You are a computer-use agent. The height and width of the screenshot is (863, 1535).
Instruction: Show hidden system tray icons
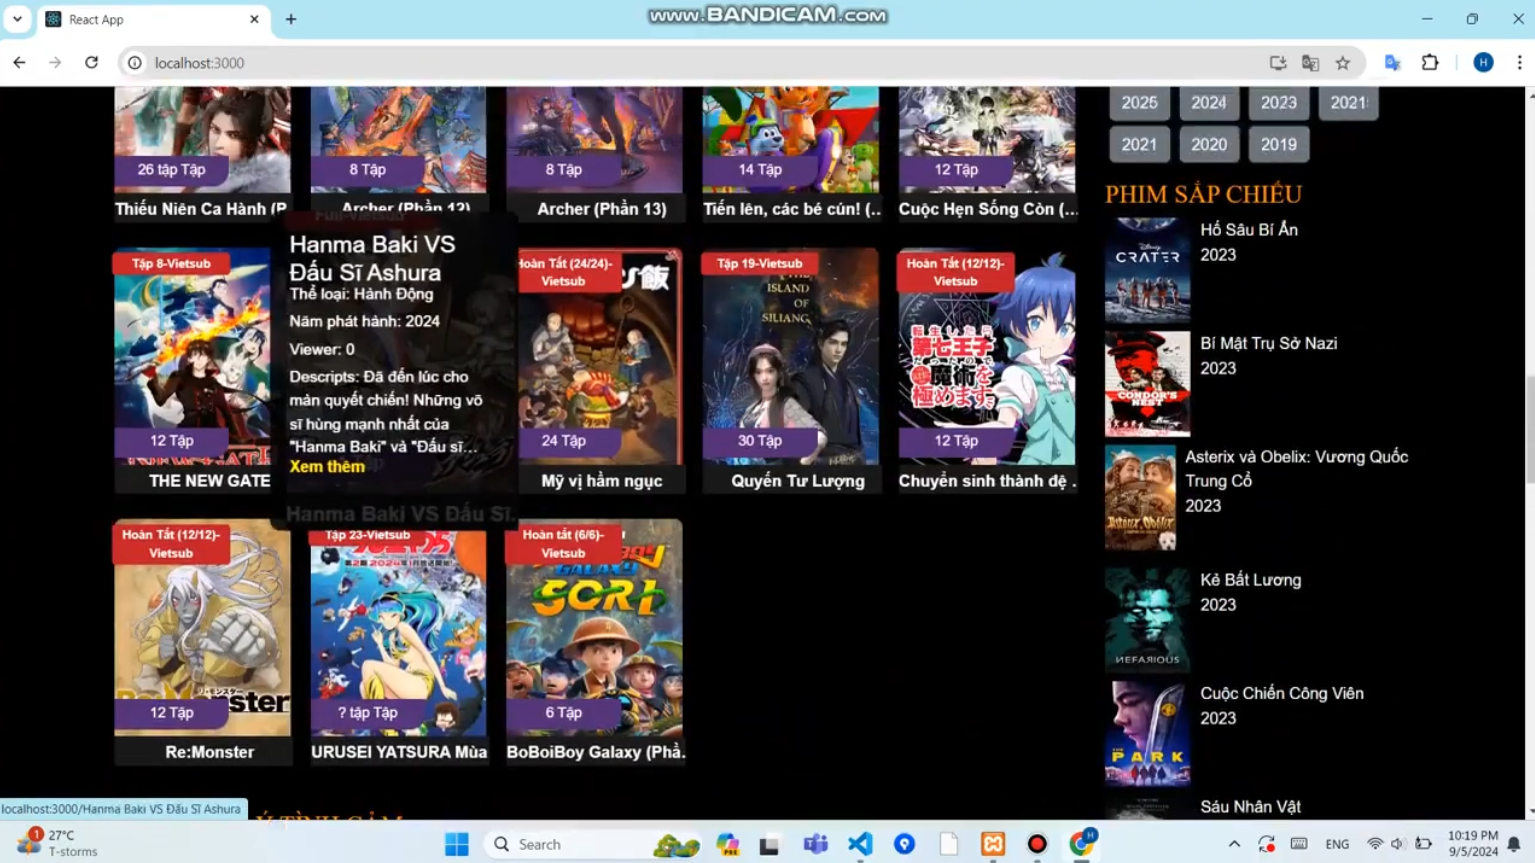(x=1234, y=844)
